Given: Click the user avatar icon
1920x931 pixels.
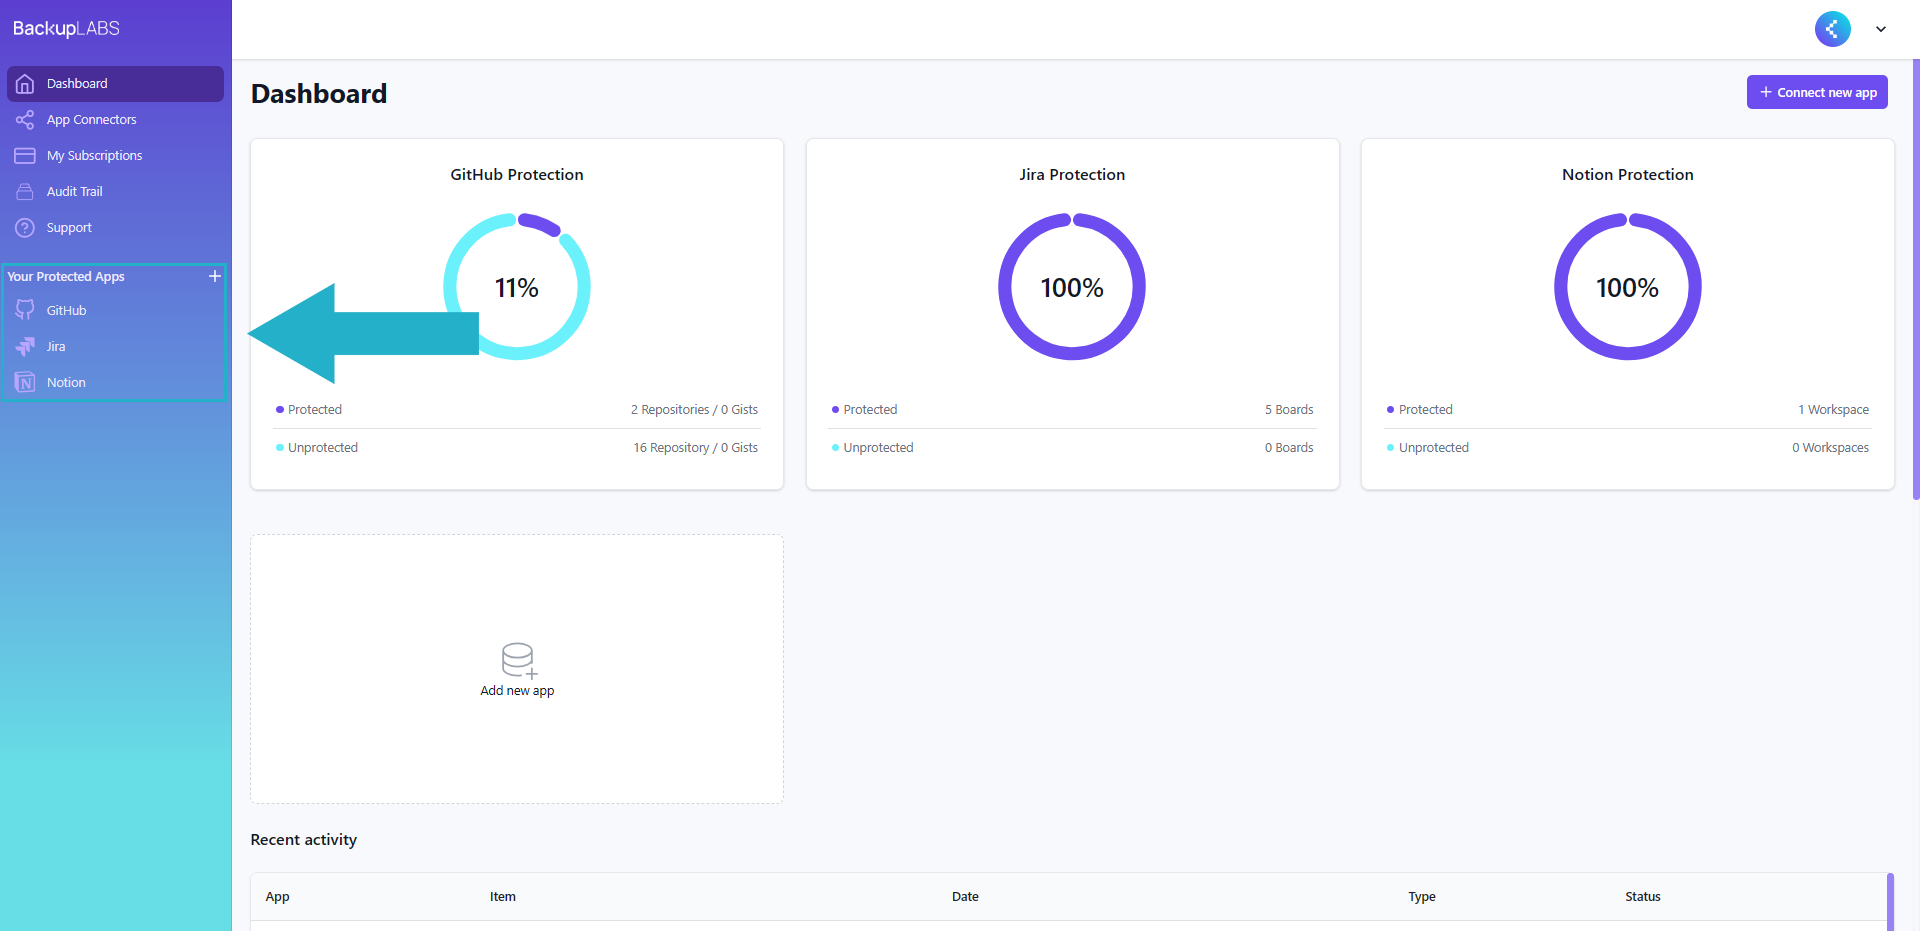Looking at the screenshot, I should [1832, 29].
